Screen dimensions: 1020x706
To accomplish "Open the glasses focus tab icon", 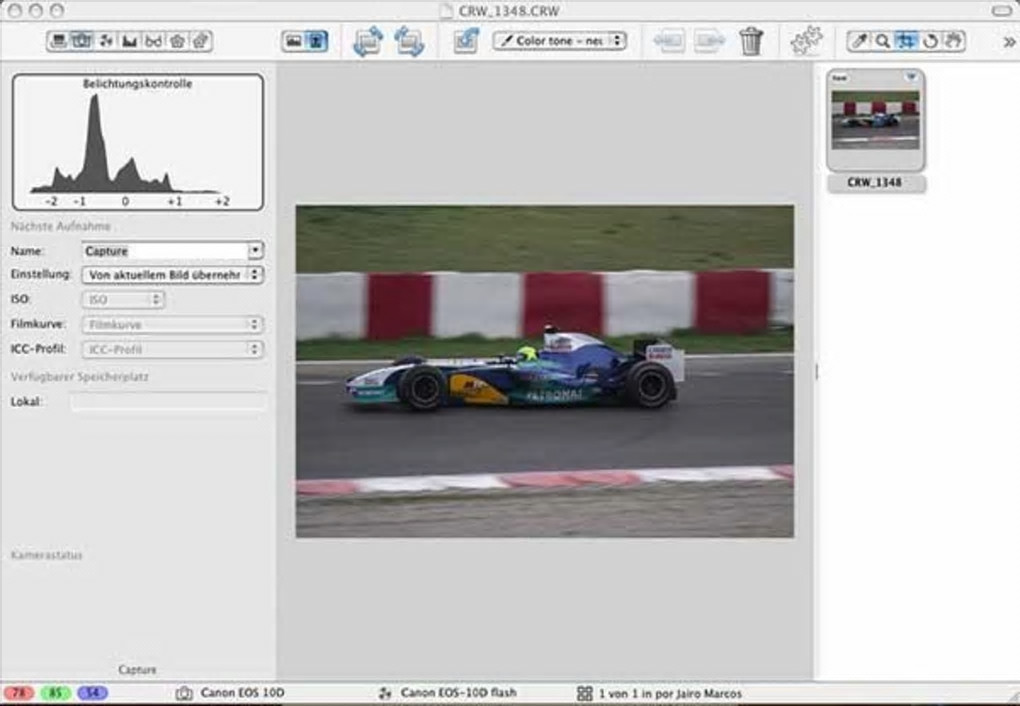I will tap(153, 41).
